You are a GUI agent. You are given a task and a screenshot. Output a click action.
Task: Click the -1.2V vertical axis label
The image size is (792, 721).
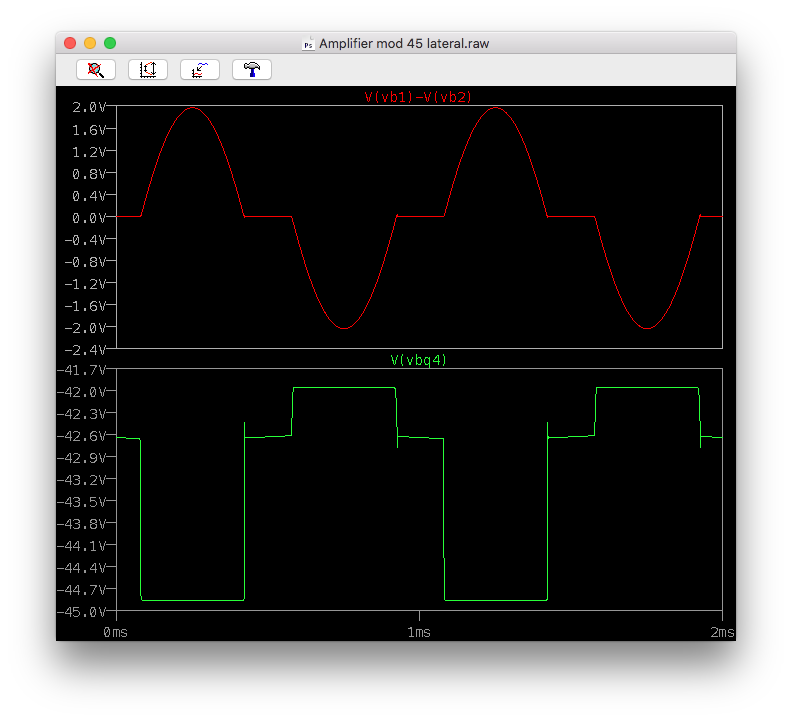point(86,284)
